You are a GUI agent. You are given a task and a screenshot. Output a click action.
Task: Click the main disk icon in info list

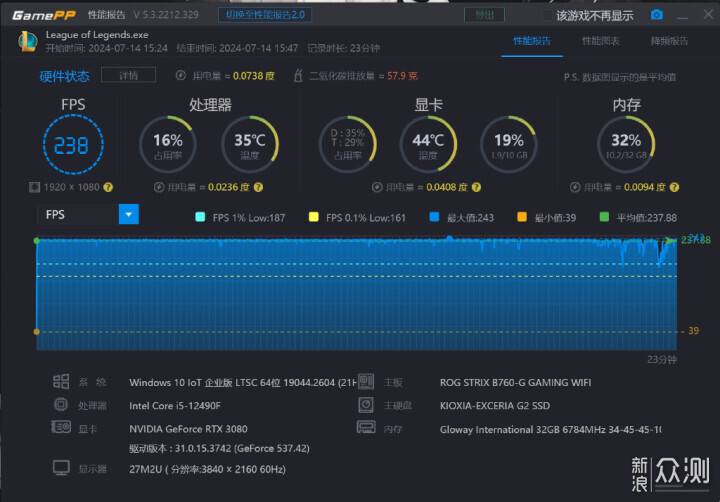tap(366, 405)
